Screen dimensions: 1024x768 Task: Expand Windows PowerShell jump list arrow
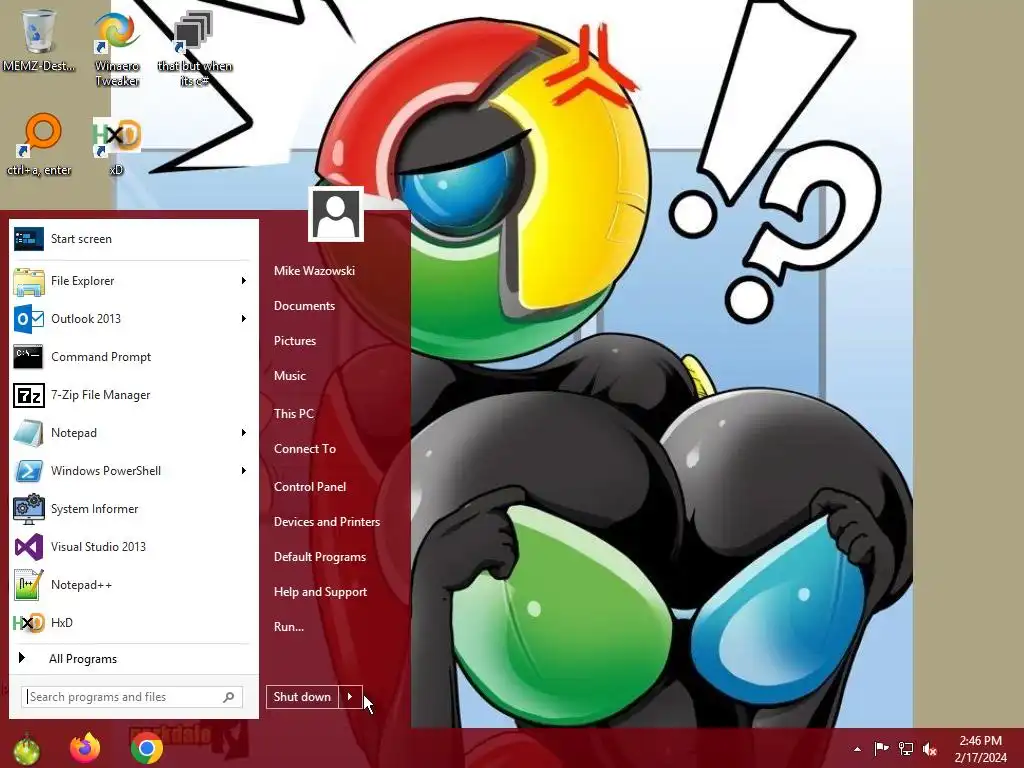pyautogui.click(x=244, y=471)
